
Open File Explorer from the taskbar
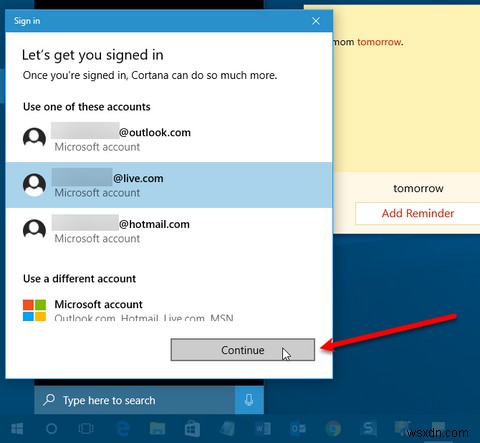pyautogui.click(x=157, y=429)
